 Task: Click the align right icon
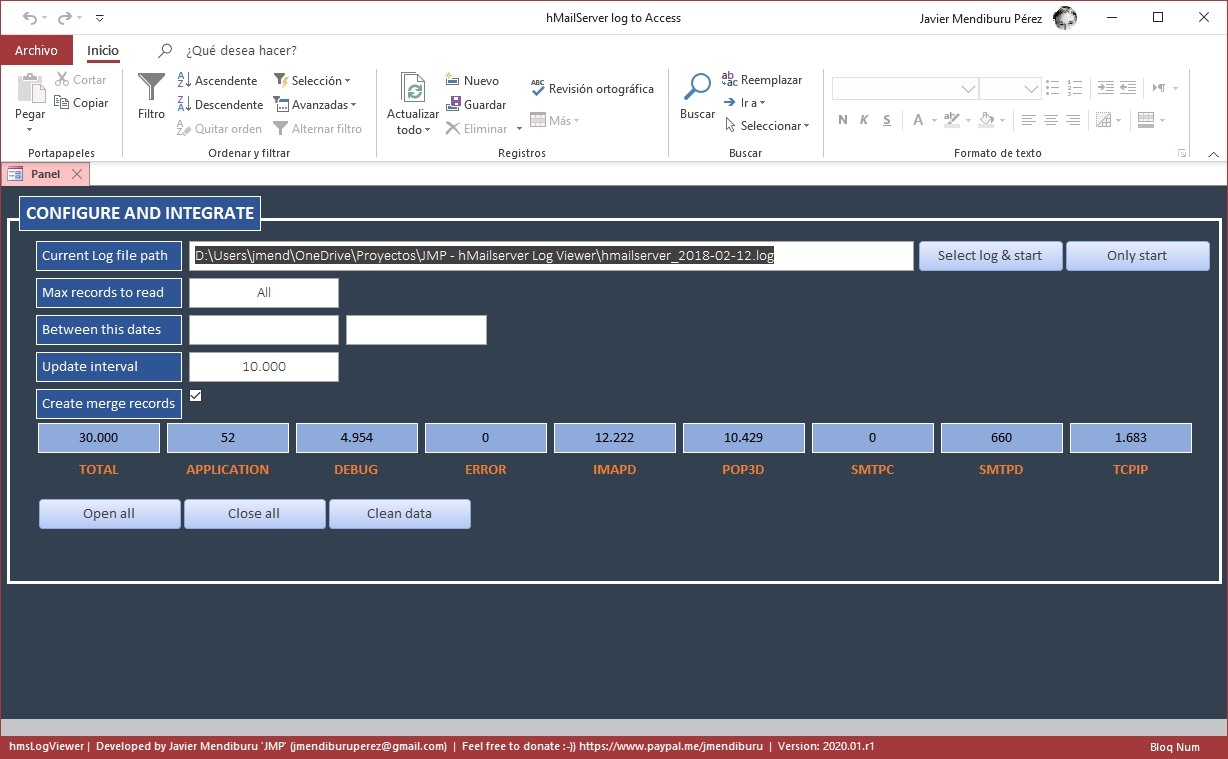pos(1073,120)
